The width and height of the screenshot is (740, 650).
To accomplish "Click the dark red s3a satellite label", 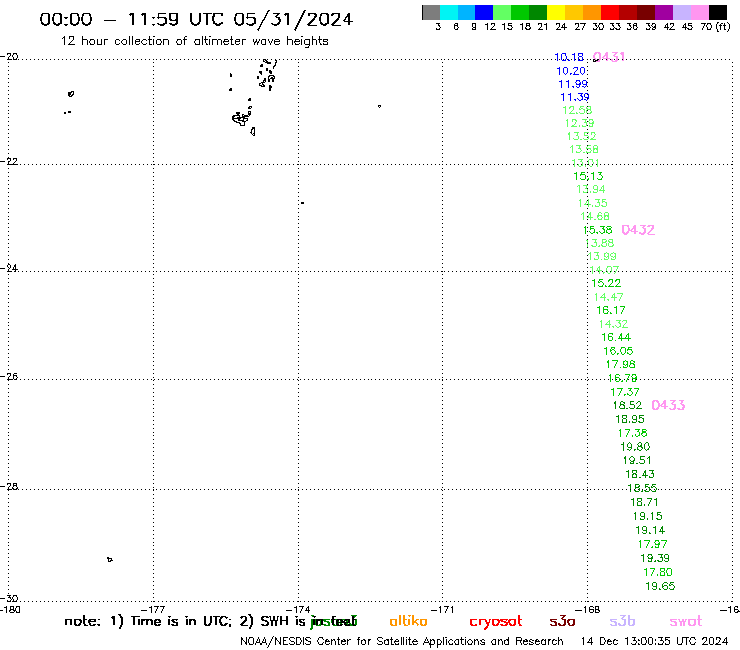I will [x=562, y=621].
